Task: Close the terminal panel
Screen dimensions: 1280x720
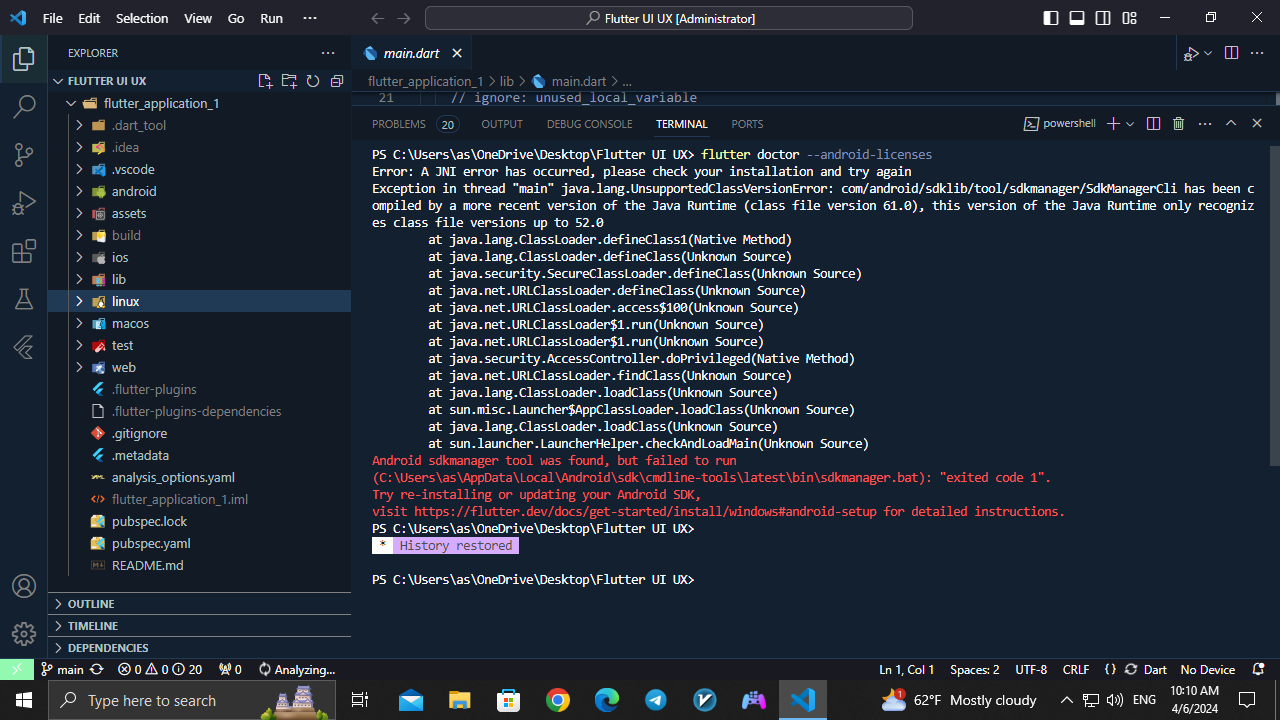Action: point(1257,124)
